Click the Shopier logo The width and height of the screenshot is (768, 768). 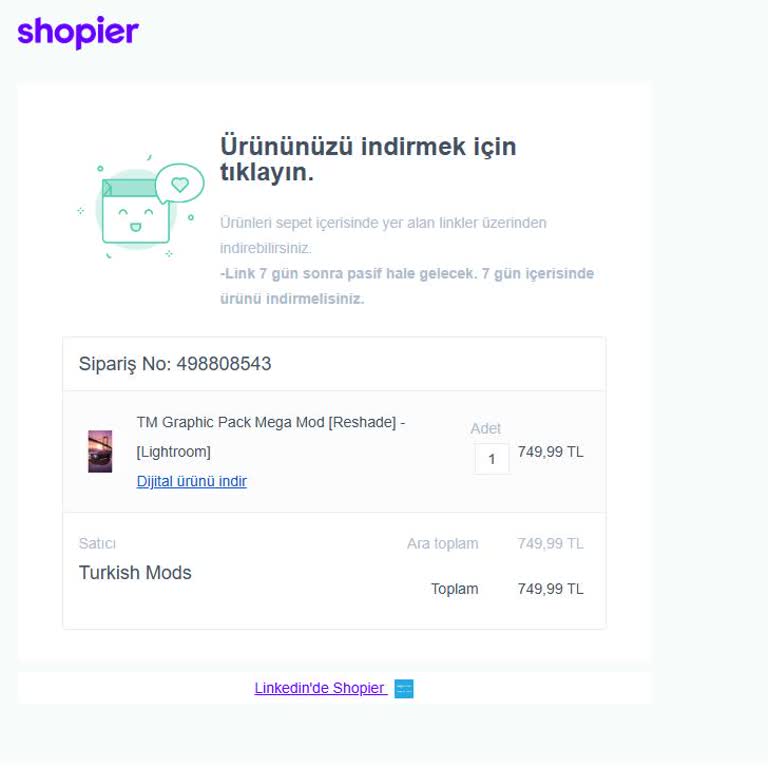click(x=78, y=32)
